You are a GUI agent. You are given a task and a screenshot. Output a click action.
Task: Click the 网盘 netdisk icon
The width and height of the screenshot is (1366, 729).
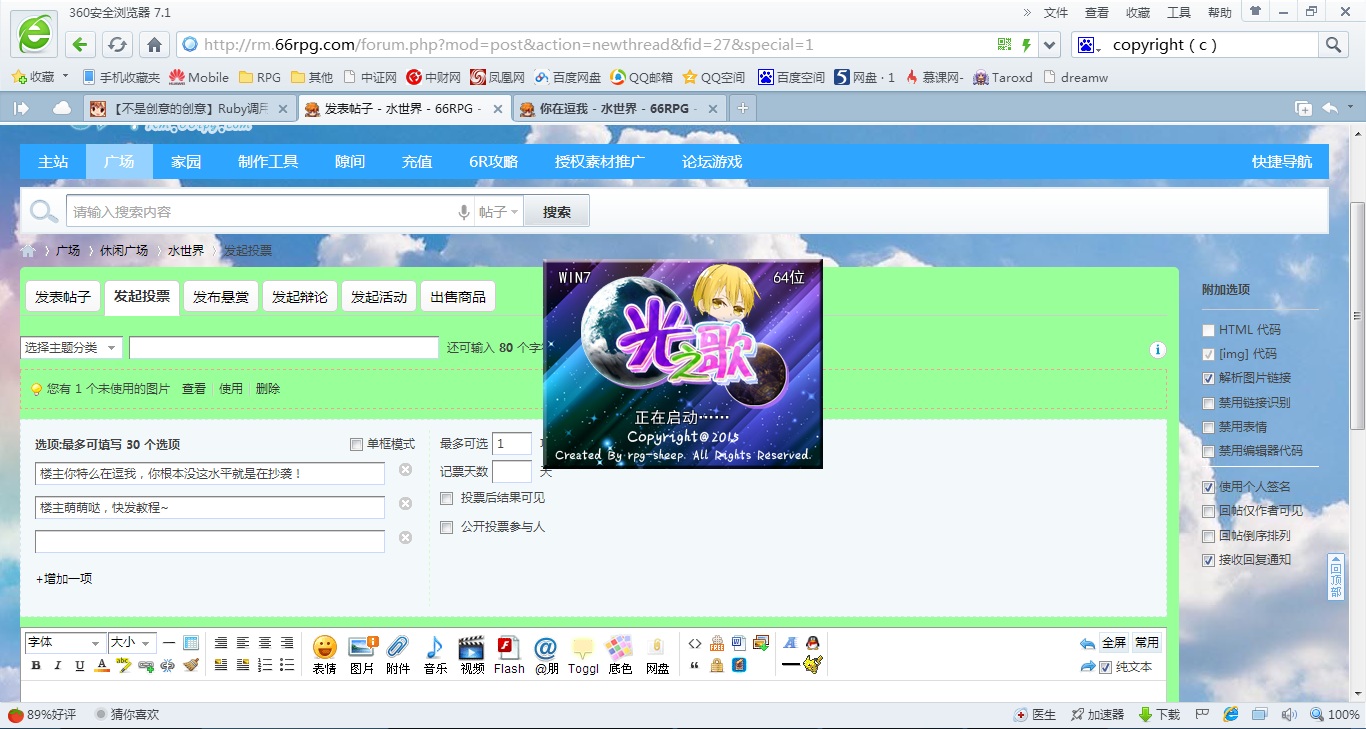point(657,654)
